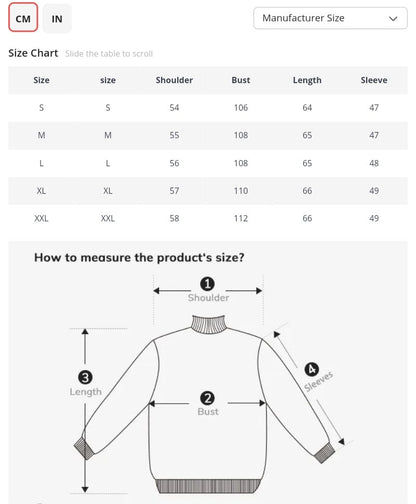Select the Length column header
Image resolution: width=416 pixels, height=504 pixels.
pyautogui.click(x=307, y=80)
